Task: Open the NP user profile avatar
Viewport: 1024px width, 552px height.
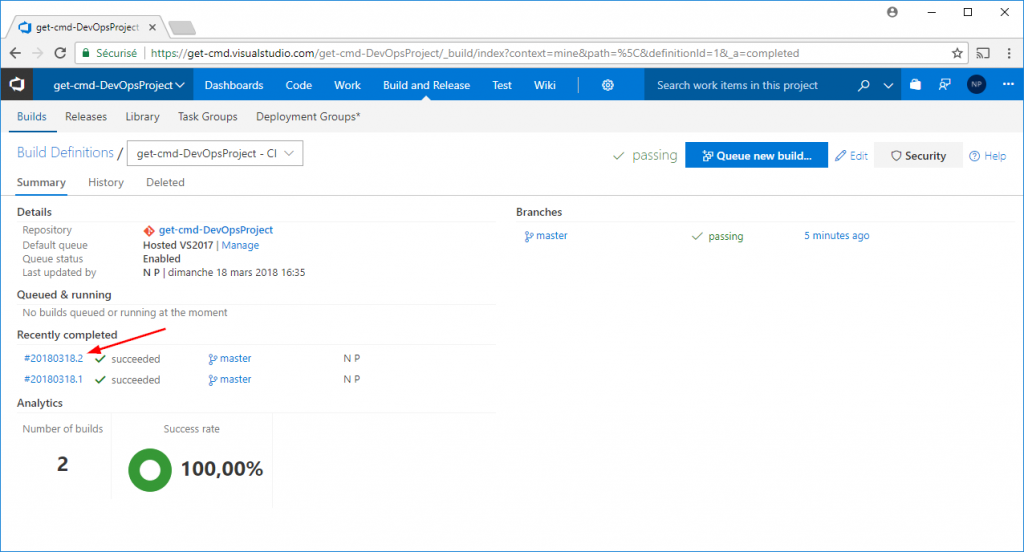Action: pos(977,84)
